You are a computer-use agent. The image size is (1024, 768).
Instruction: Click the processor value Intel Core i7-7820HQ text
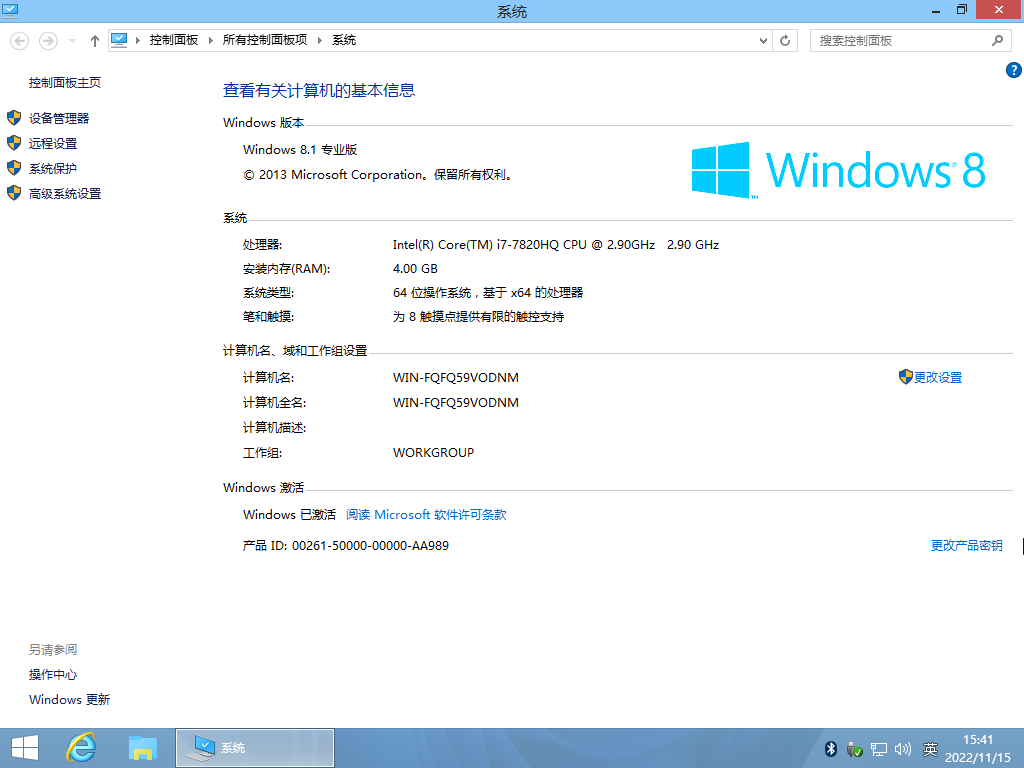(x=556, y=245)
